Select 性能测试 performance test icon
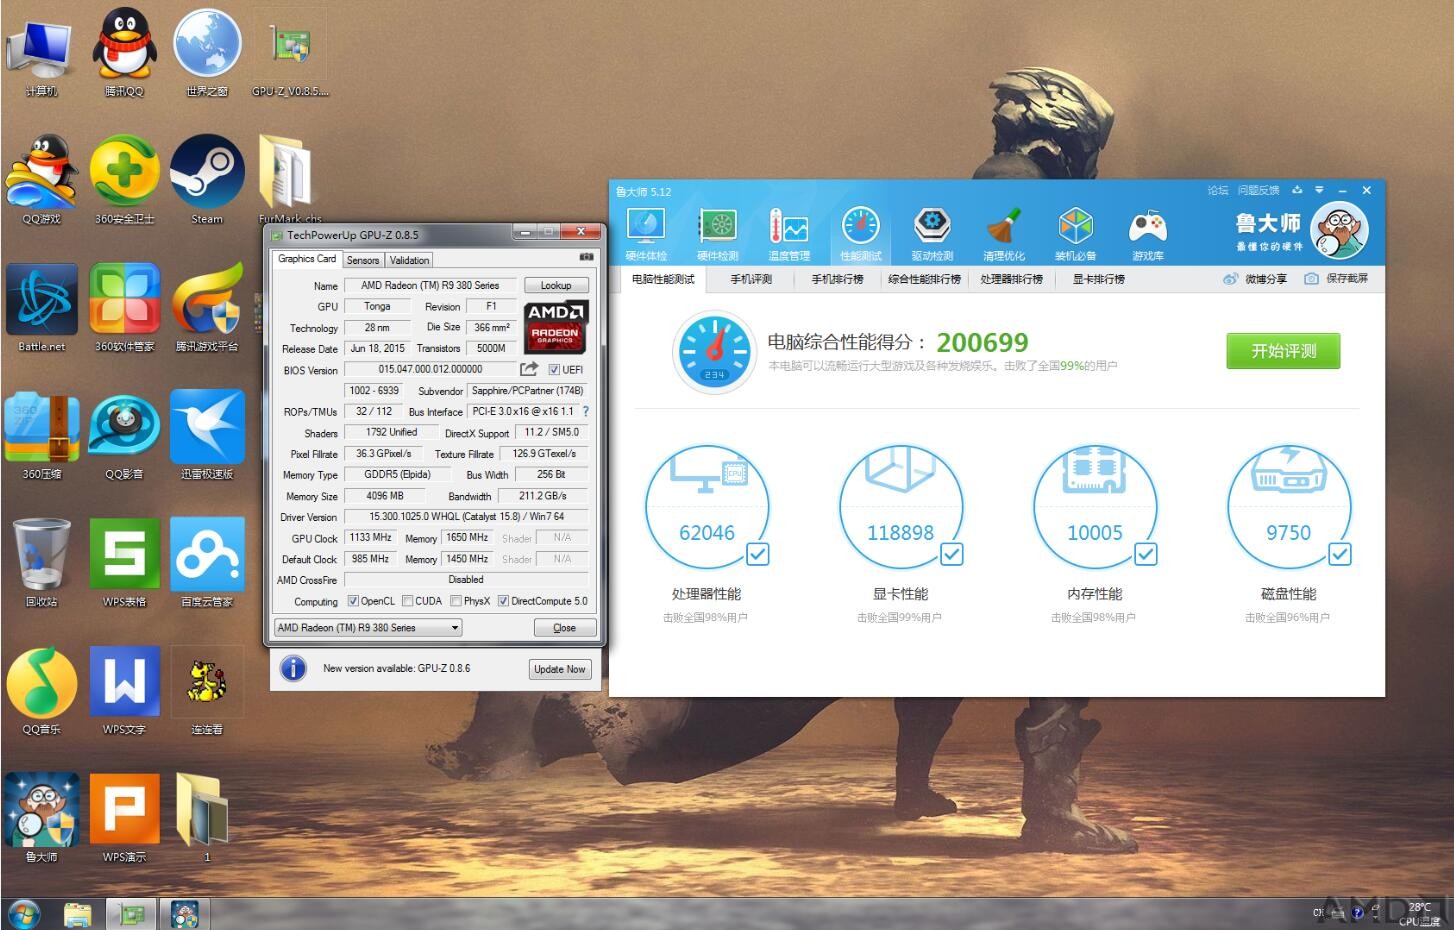Screen dimensions: 1454x930 coord(860,234)
